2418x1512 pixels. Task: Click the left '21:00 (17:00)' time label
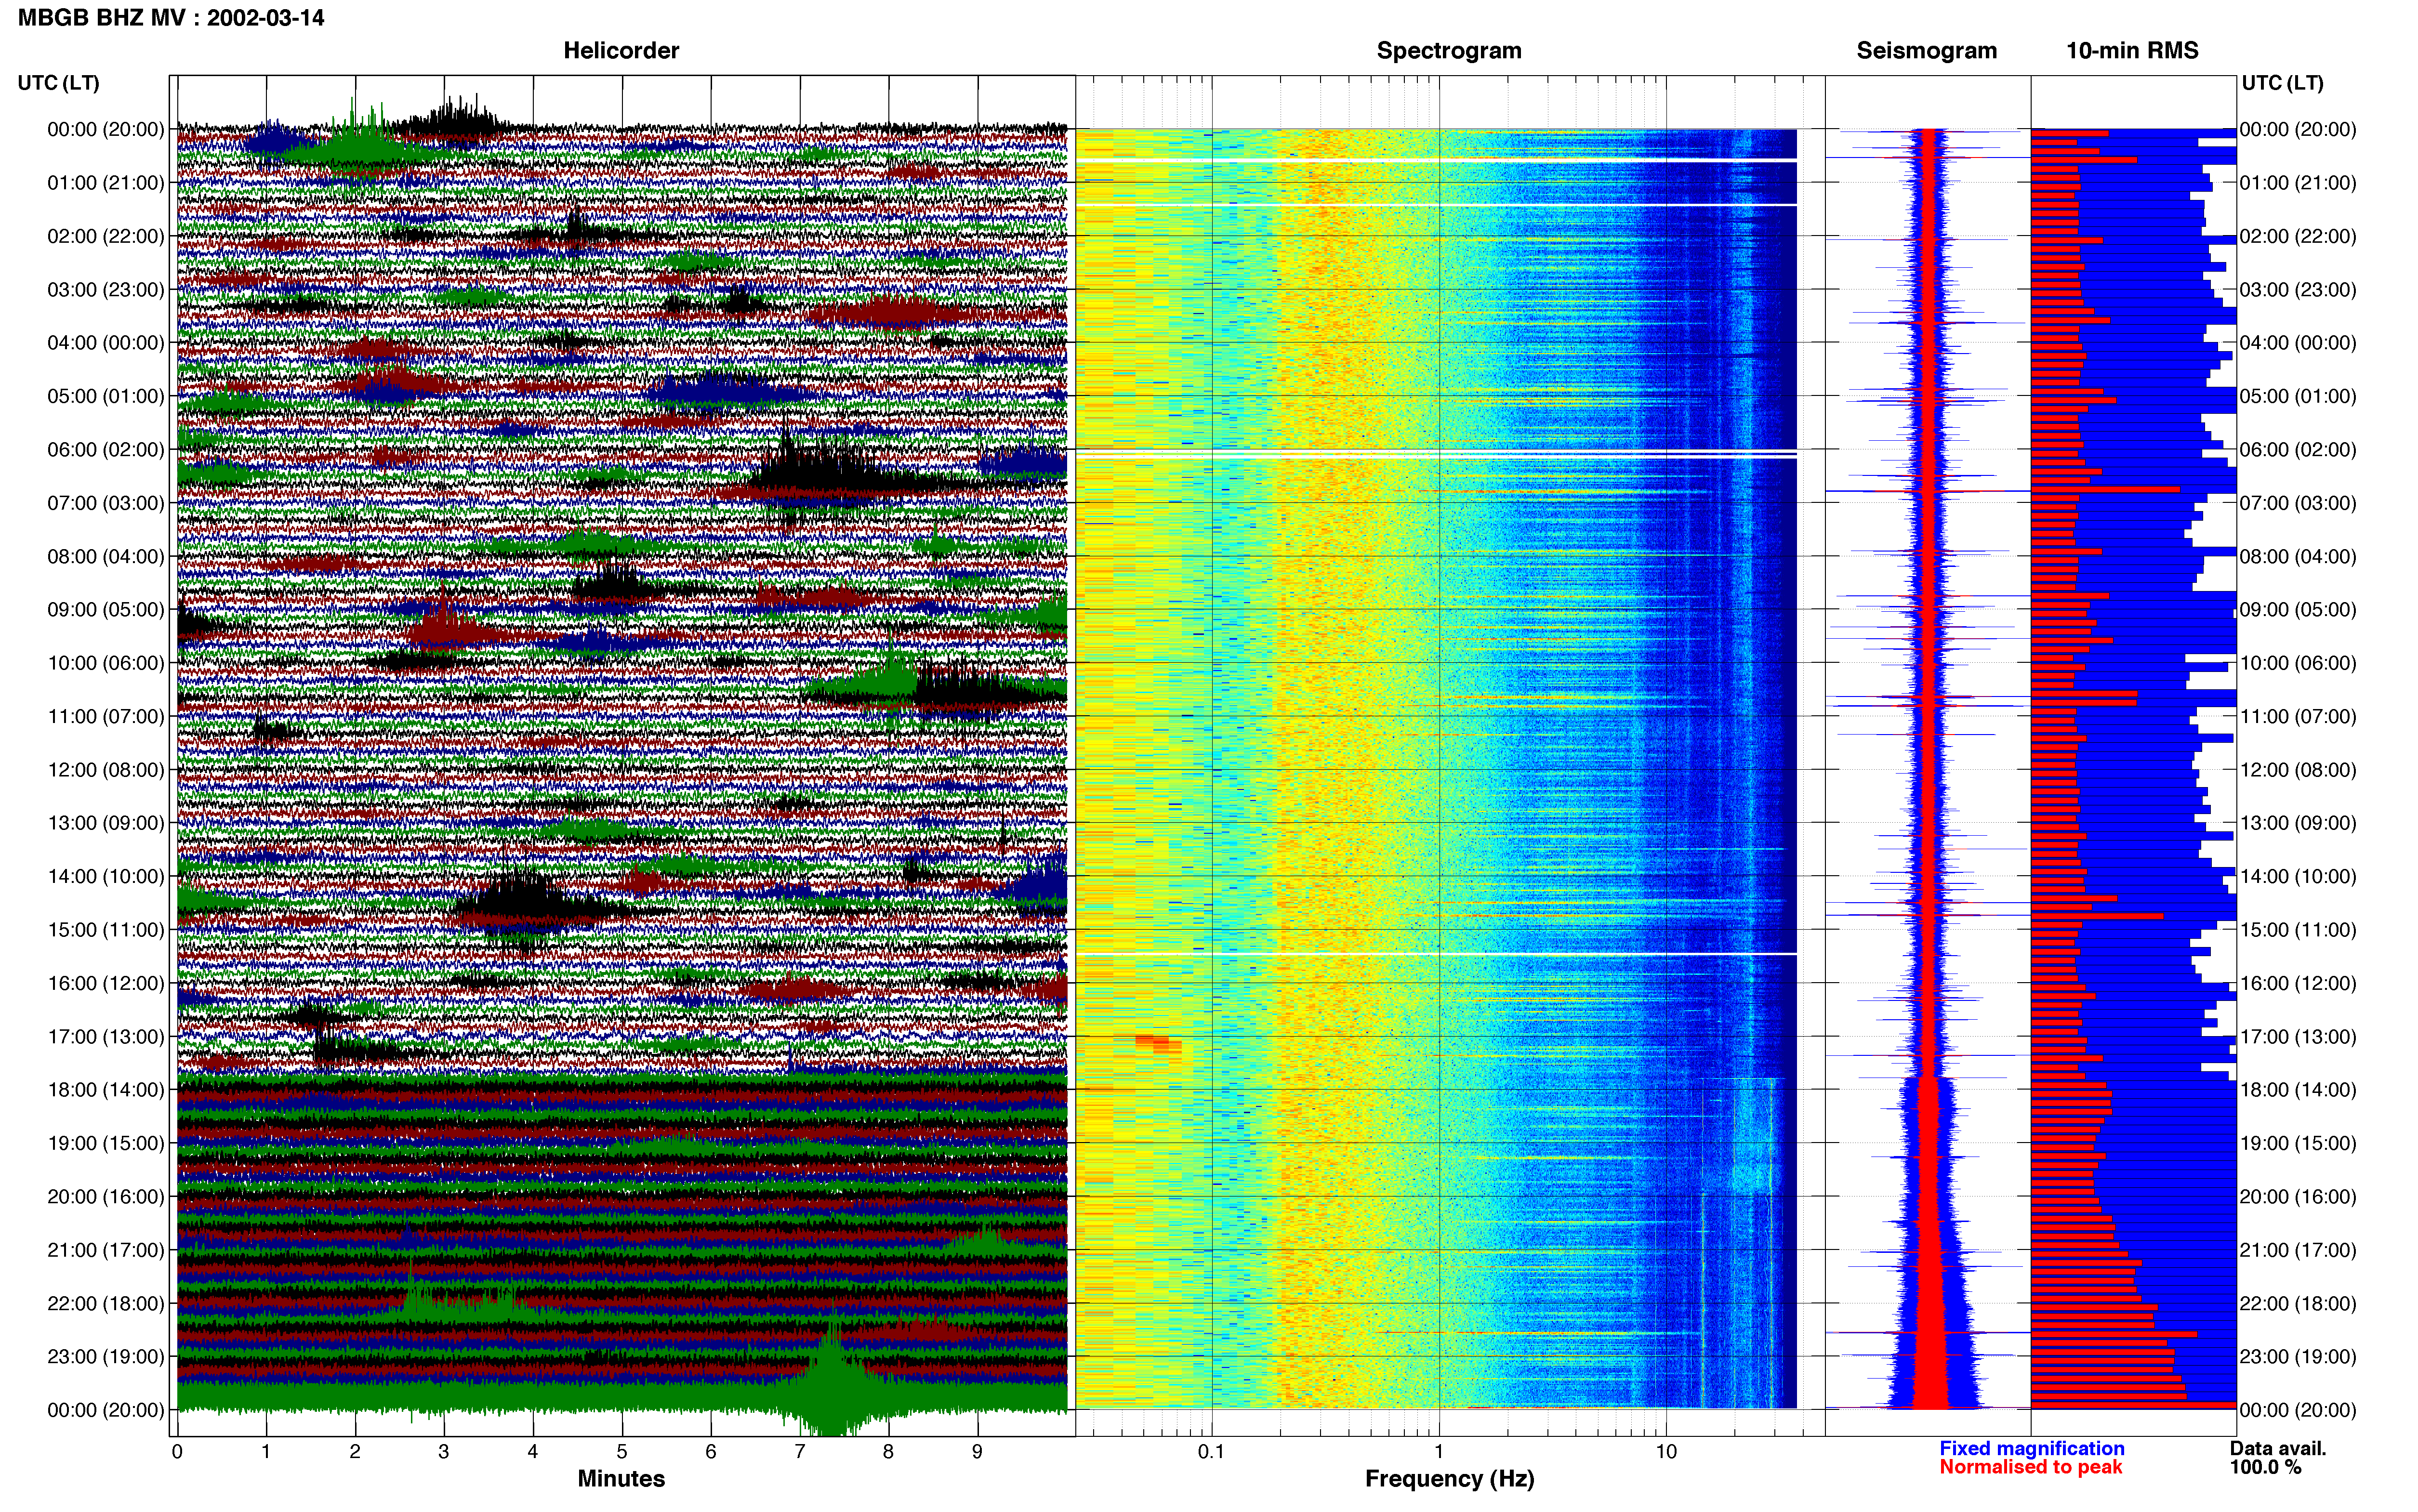click(106, 1250)
